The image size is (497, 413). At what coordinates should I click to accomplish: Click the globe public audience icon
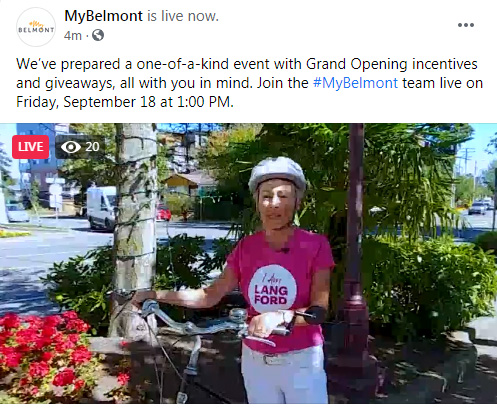(x=98, y=35)
